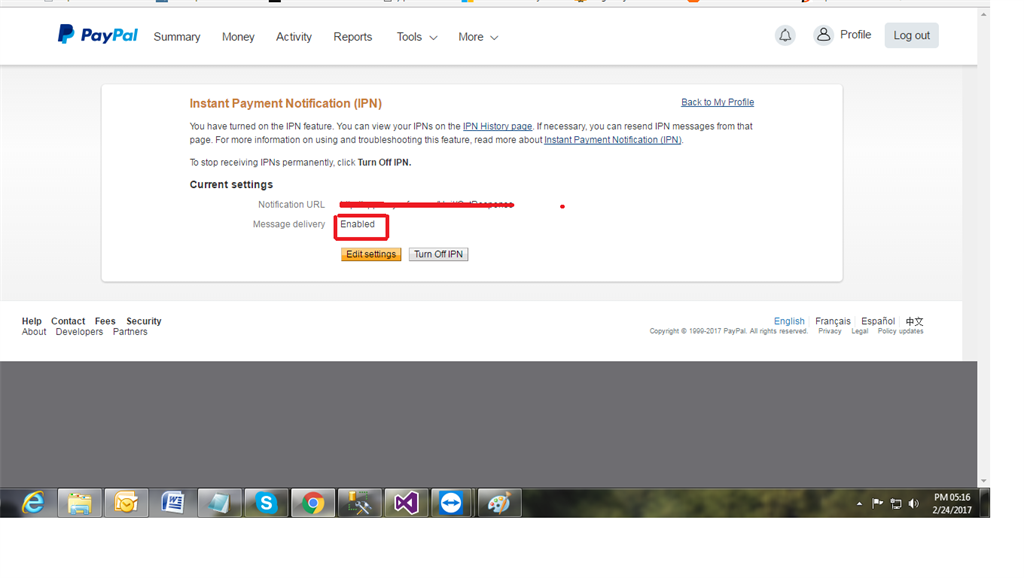Screen dimensions: 1024x578
Task: Click the Current settings heading
Action: click(231, 185)
